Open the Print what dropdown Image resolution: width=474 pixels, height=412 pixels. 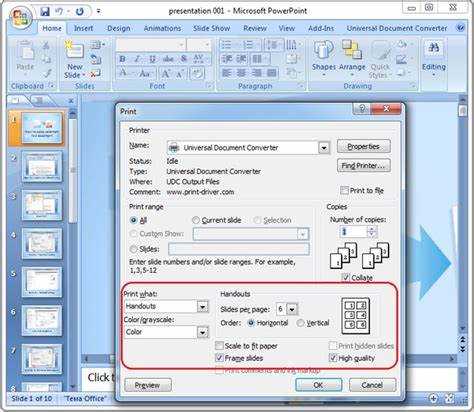(x=202, y=306)
